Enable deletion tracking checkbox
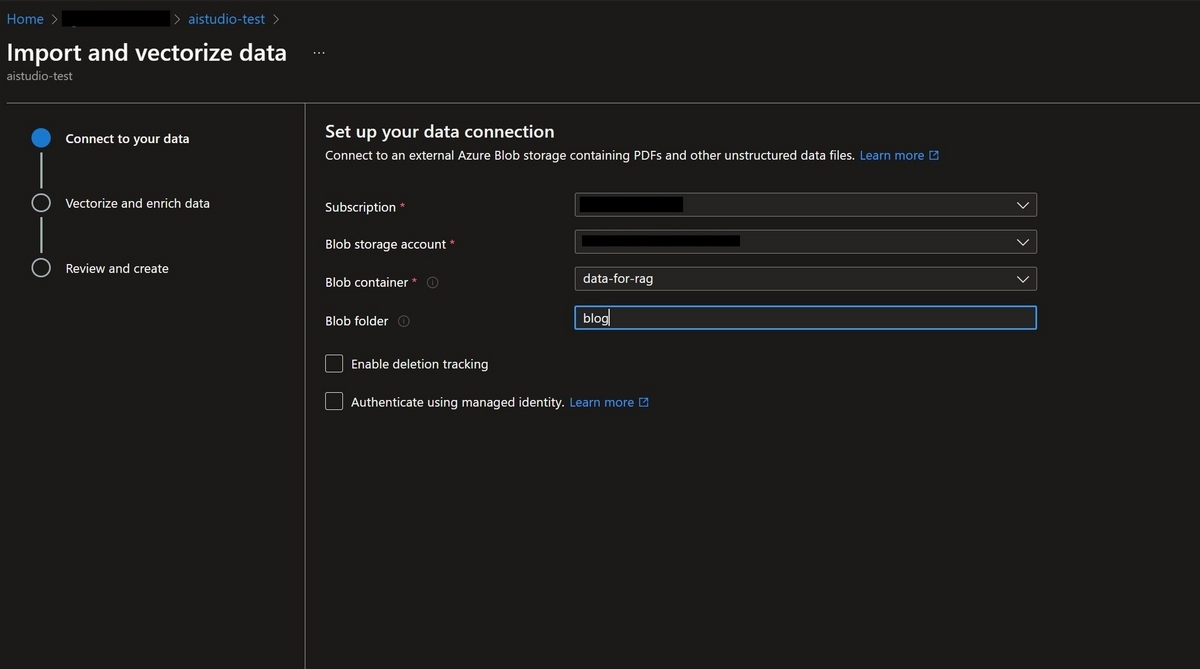Screen dimensions: 1200x669 (334, 364)
